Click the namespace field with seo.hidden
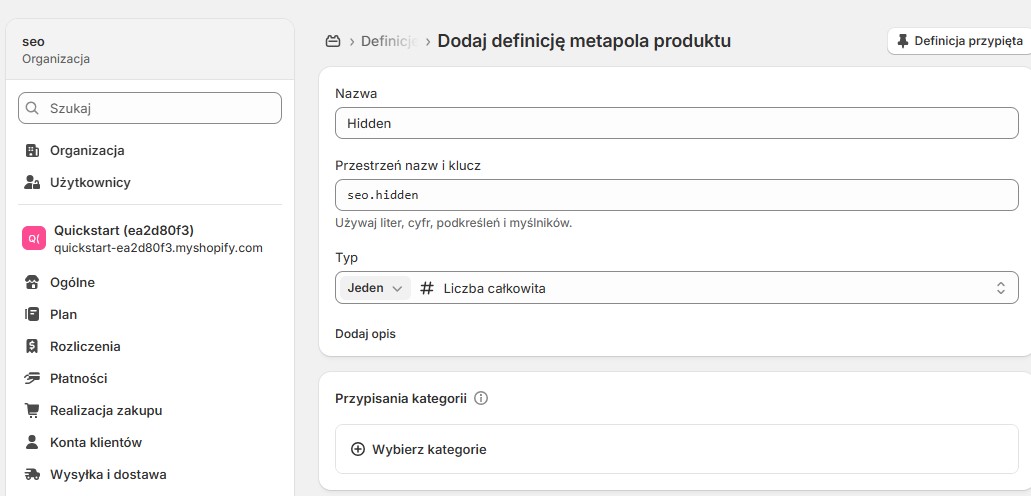 click(x=677, y=195)
